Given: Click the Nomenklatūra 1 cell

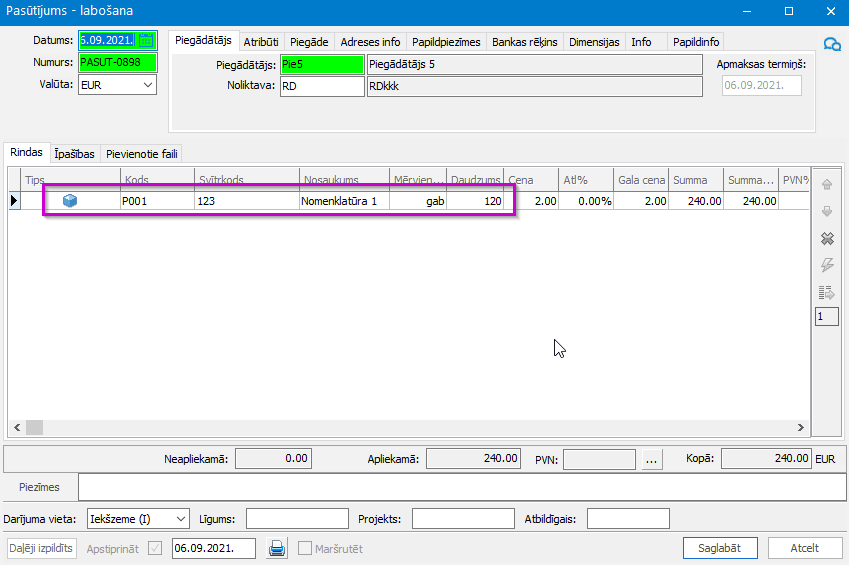Looking at the screenshot, I should (344, 201).
